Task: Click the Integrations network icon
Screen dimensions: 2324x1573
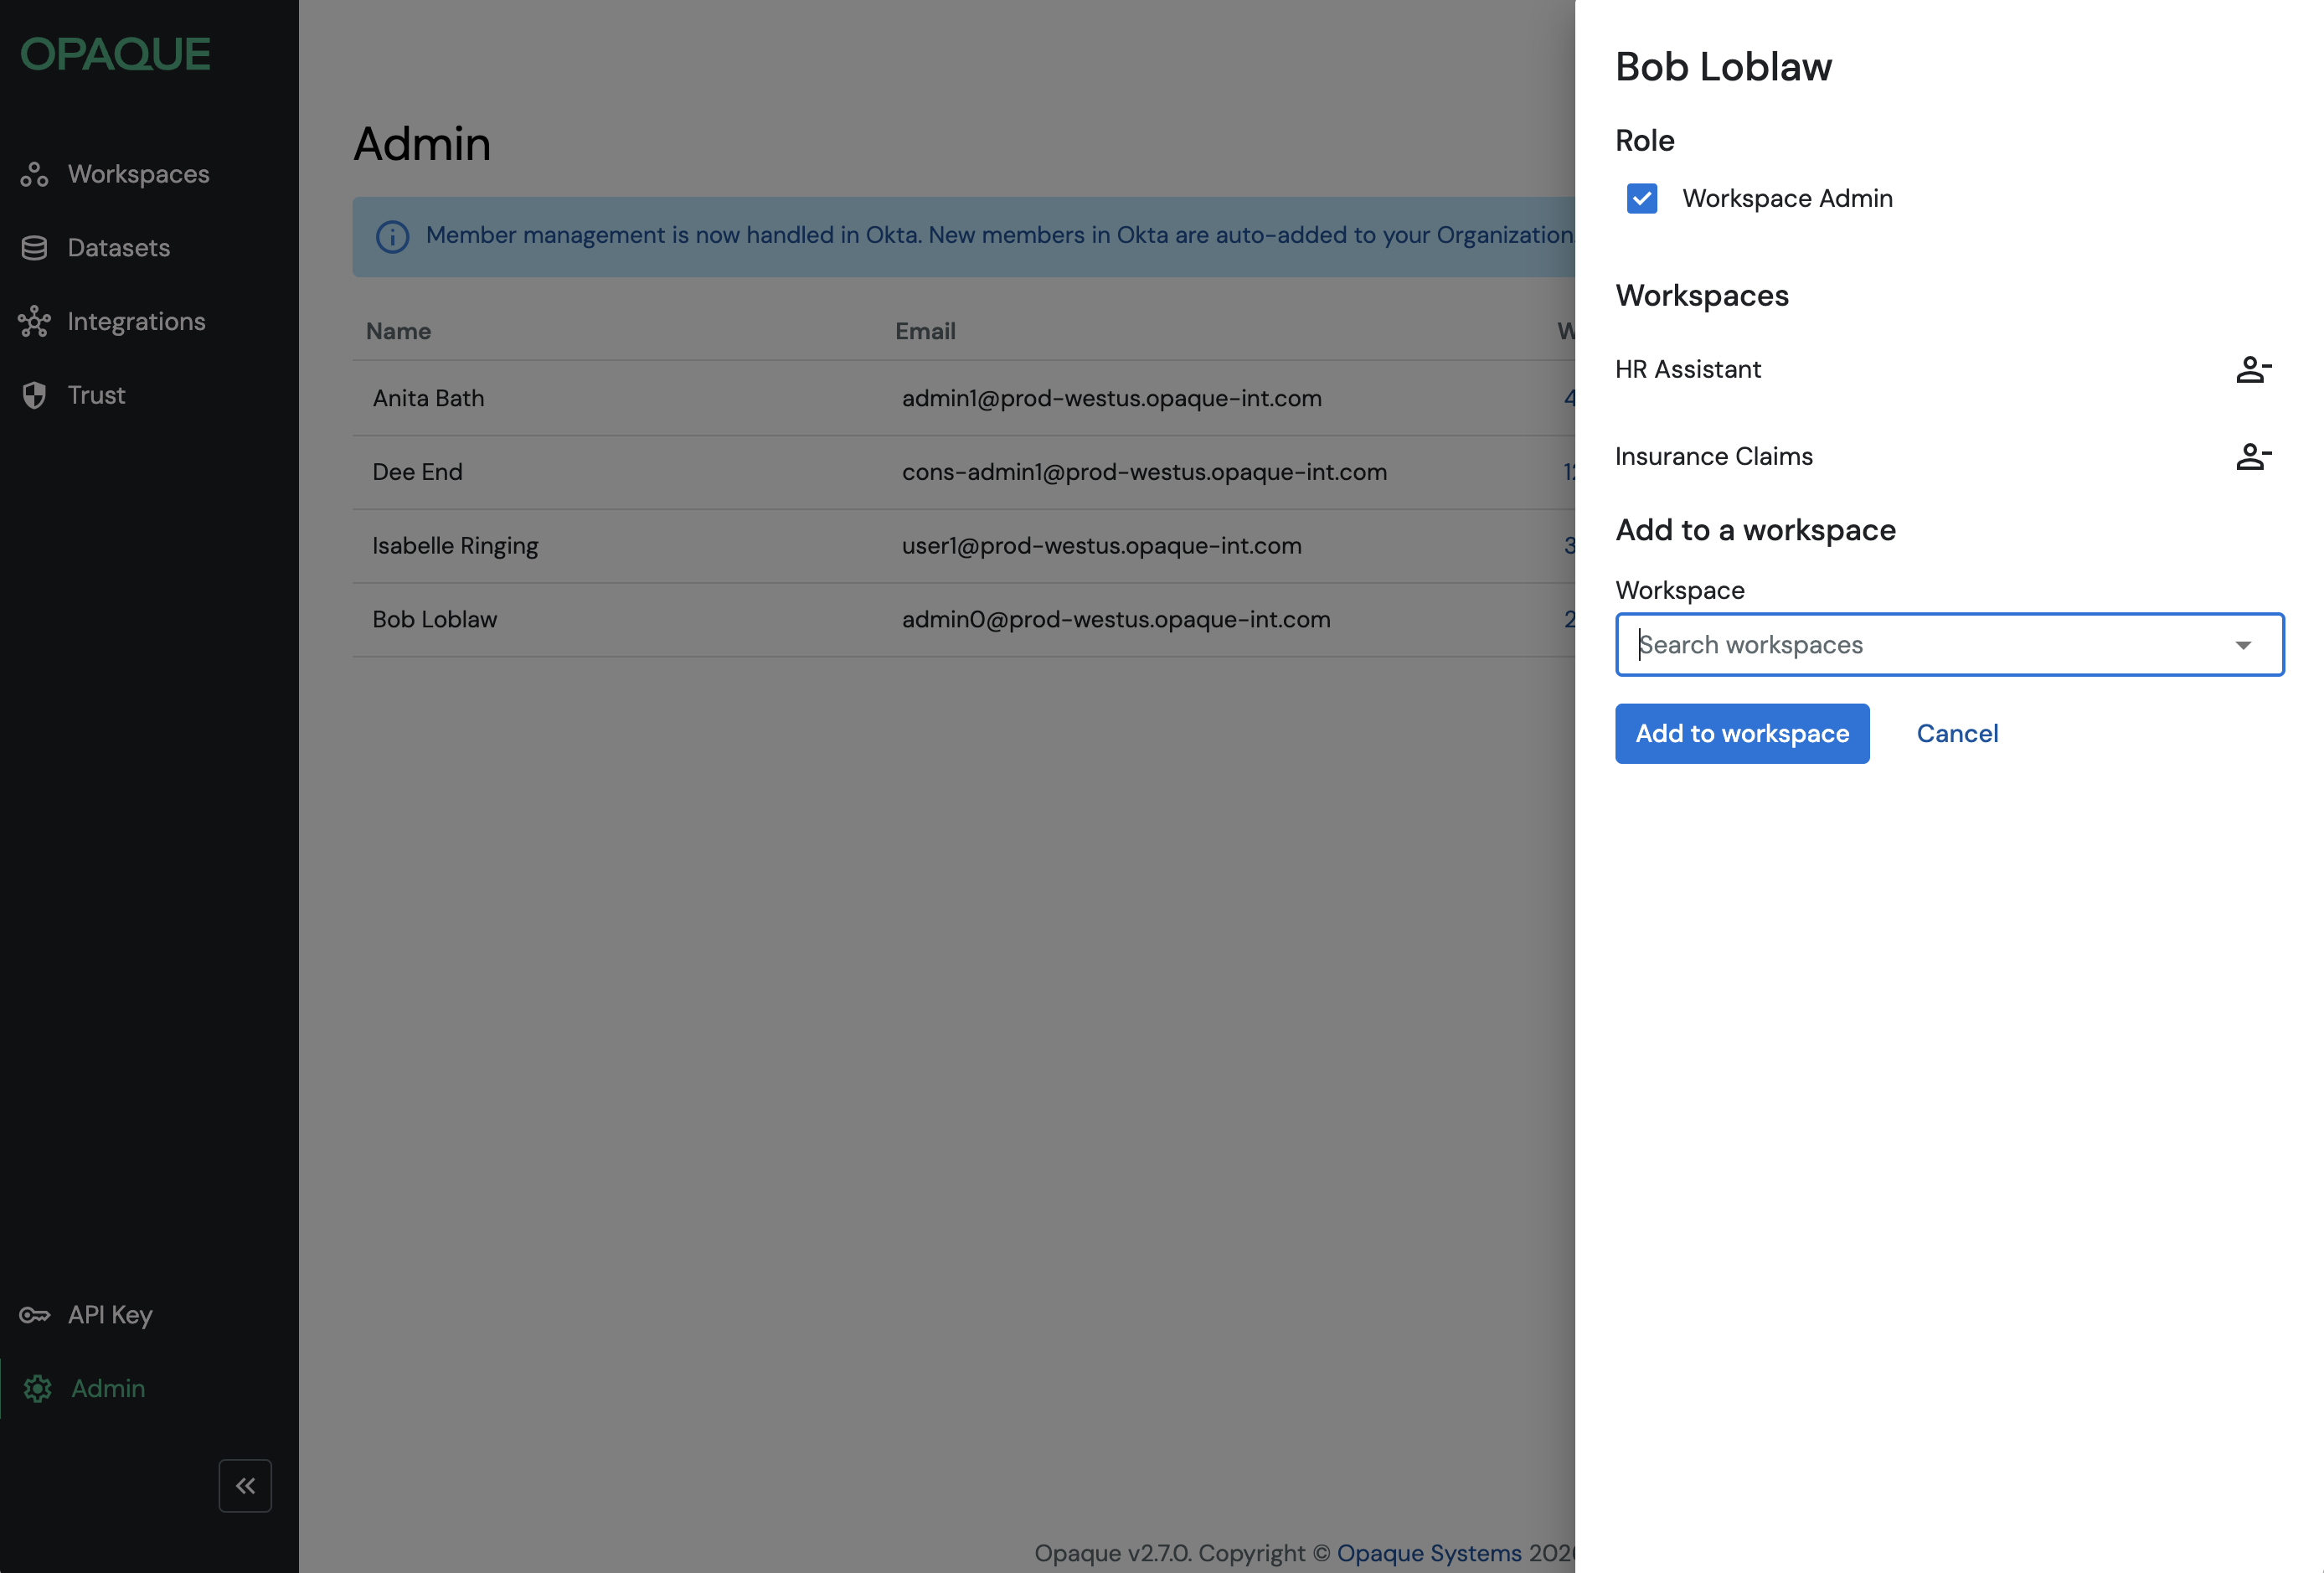Action: tap(34, 321)
